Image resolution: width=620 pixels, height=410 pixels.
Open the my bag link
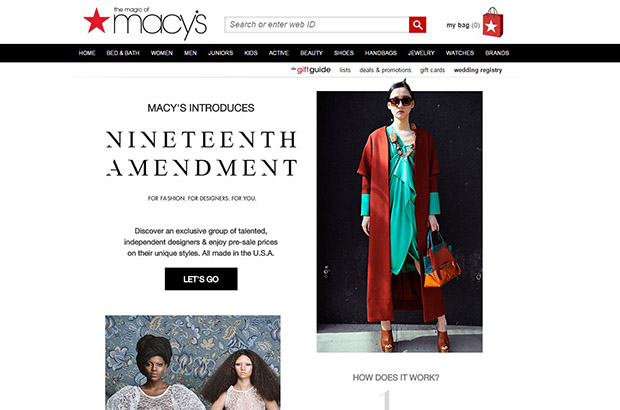[463, 25]
